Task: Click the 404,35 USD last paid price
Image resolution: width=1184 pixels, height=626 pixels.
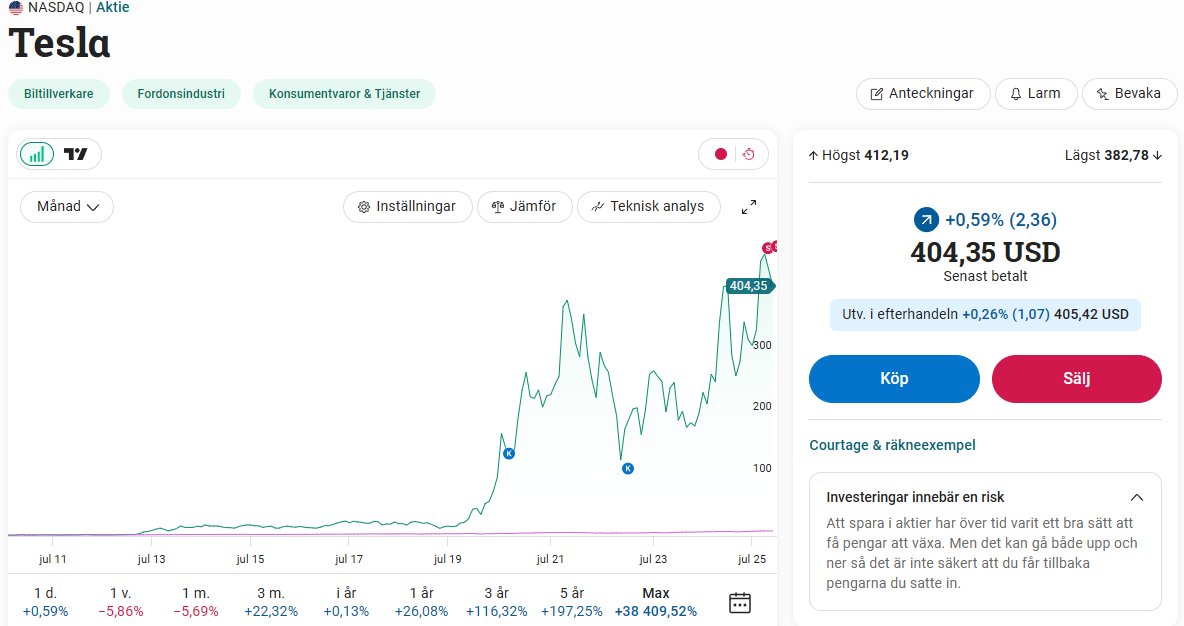Action: pyautogui.click(x=985, y=252)
